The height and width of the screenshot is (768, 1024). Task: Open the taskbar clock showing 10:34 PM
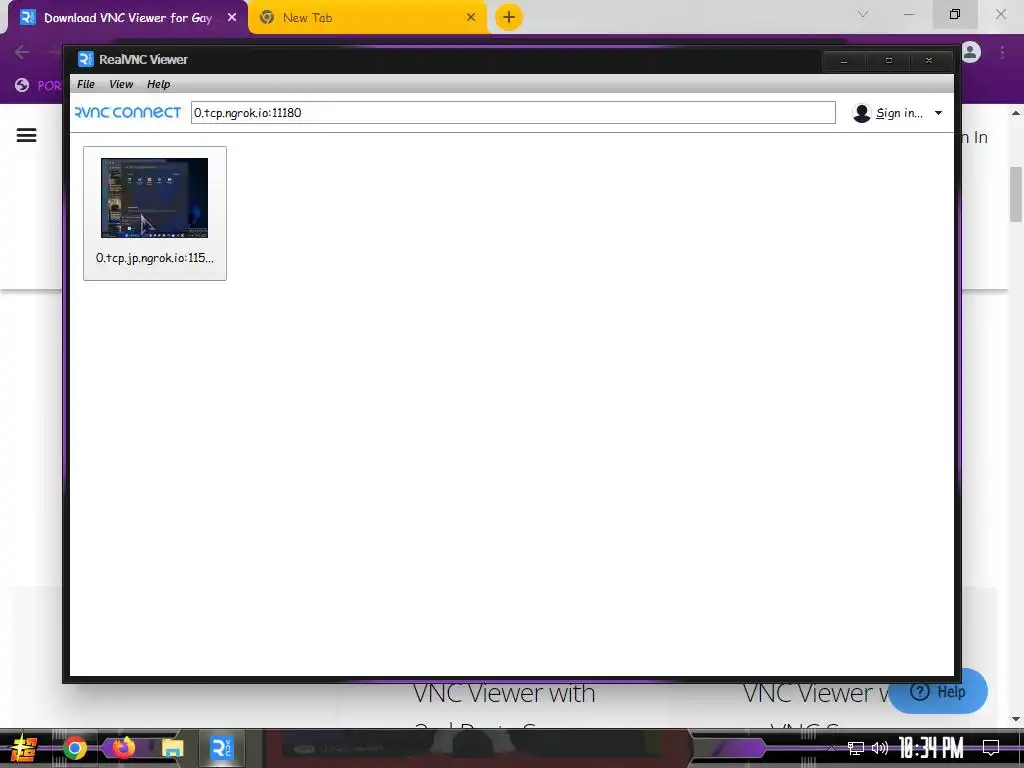click(x=931, y=748)
